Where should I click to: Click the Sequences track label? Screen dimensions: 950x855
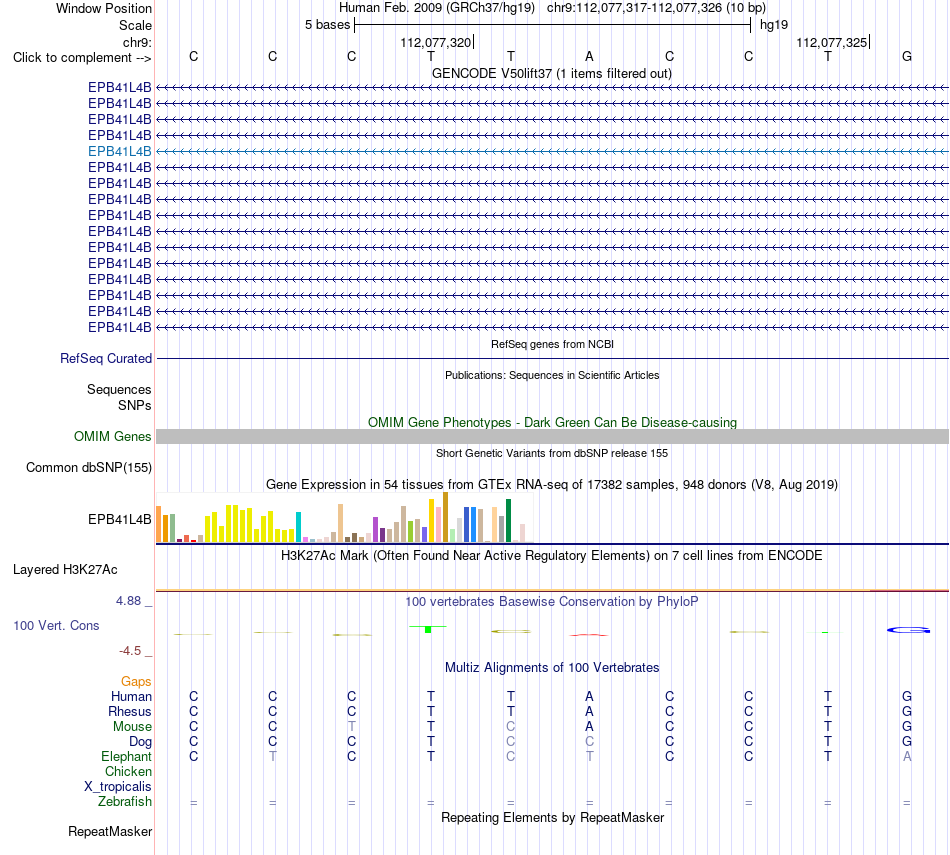[x=119, y=390]
